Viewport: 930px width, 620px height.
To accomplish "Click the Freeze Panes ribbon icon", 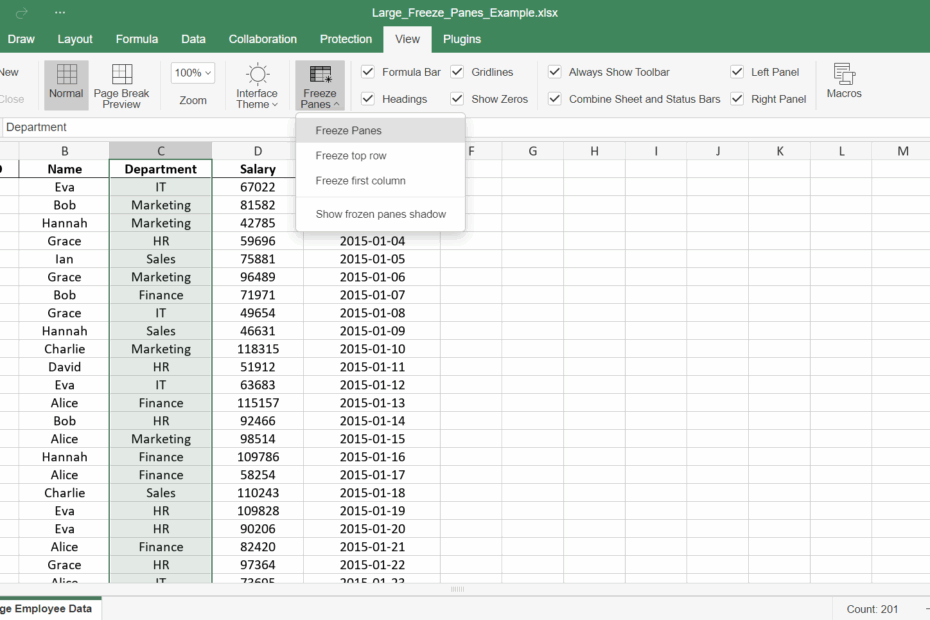I will point(320,75).
